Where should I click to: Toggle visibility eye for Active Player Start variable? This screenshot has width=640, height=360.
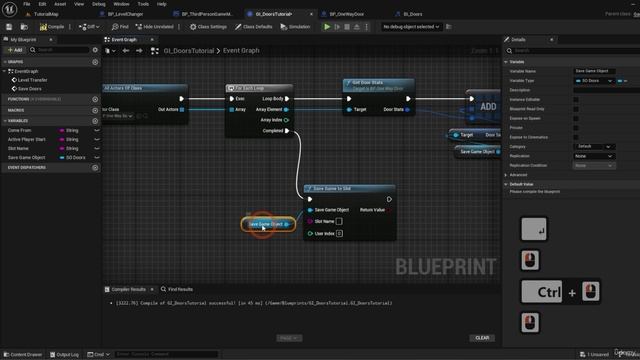97,140
